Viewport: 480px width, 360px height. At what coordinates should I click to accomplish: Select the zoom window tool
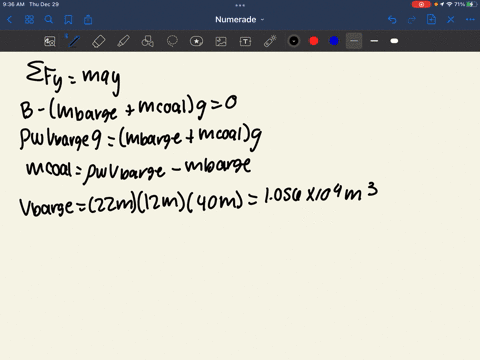pyautogui.click(x=50, y=41)
